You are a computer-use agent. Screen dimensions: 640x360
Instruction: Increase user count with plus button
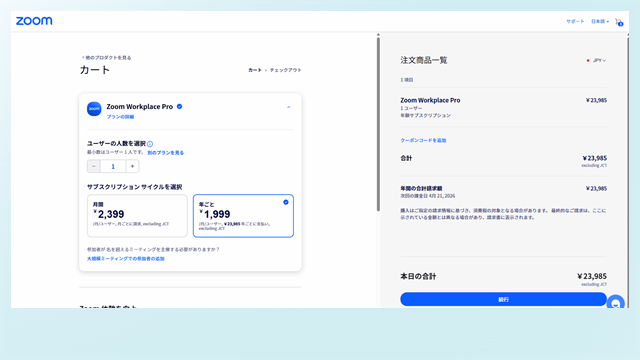click(132, 166)
